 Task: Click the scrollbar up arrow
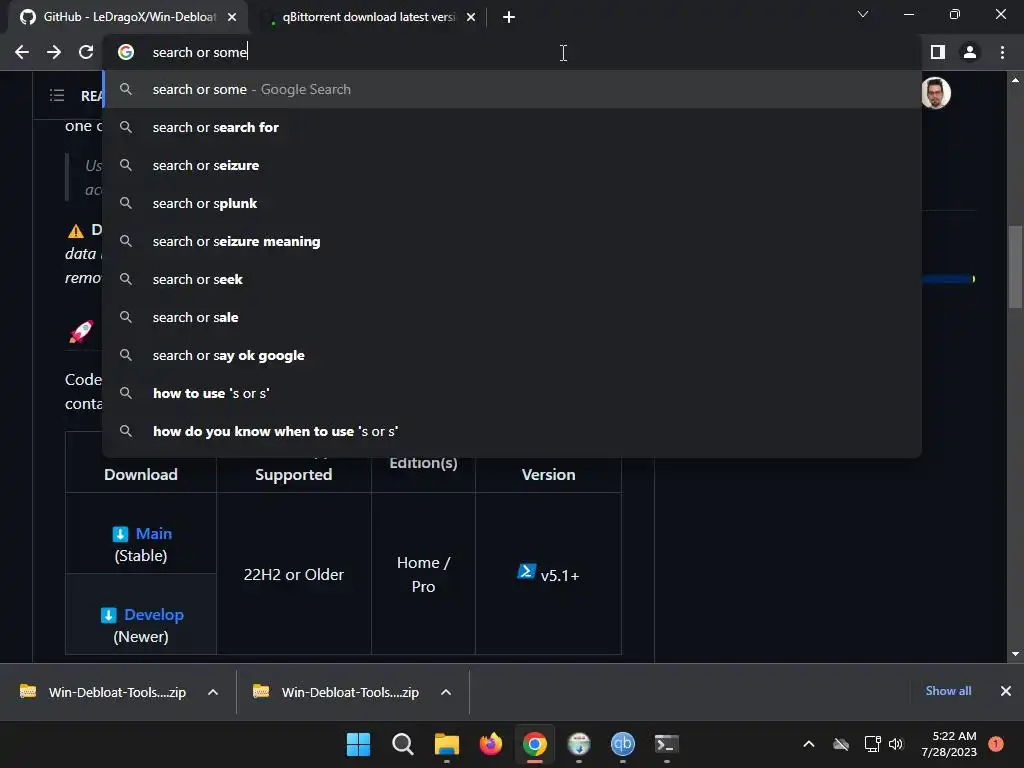(1015, 80)
